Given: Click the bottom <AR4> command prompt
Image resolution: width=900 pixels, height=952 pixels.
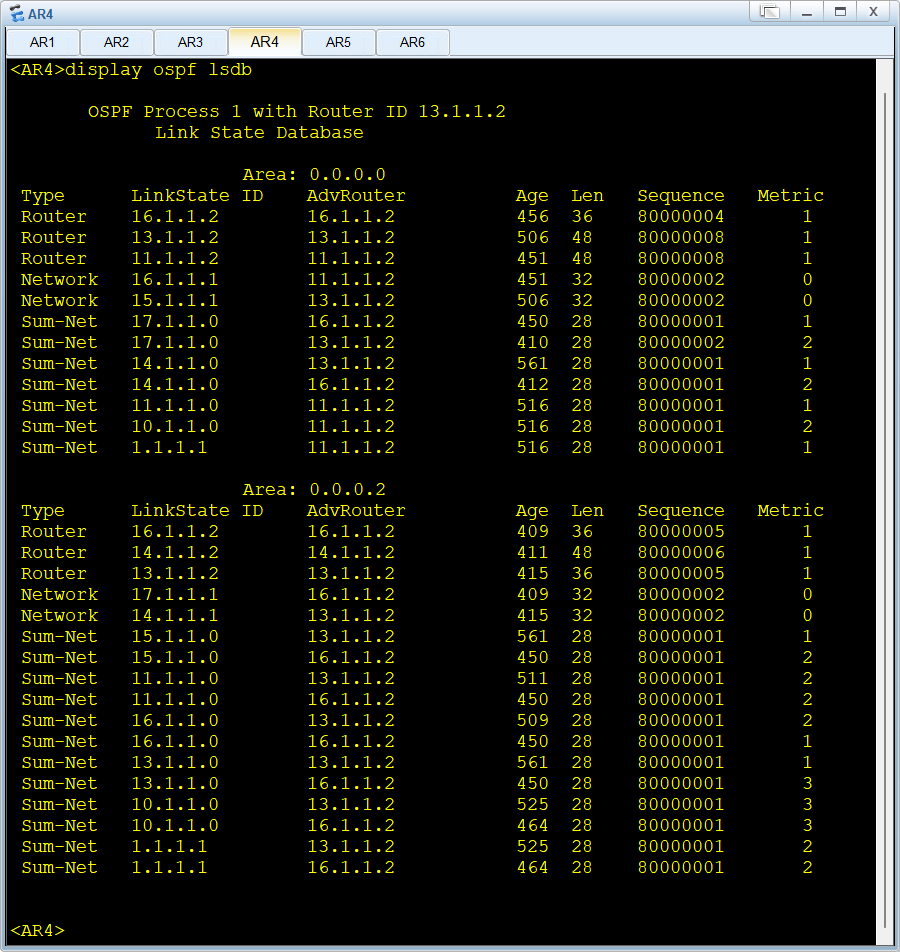Looking at the screenshot, I should (x=37, y=931).
